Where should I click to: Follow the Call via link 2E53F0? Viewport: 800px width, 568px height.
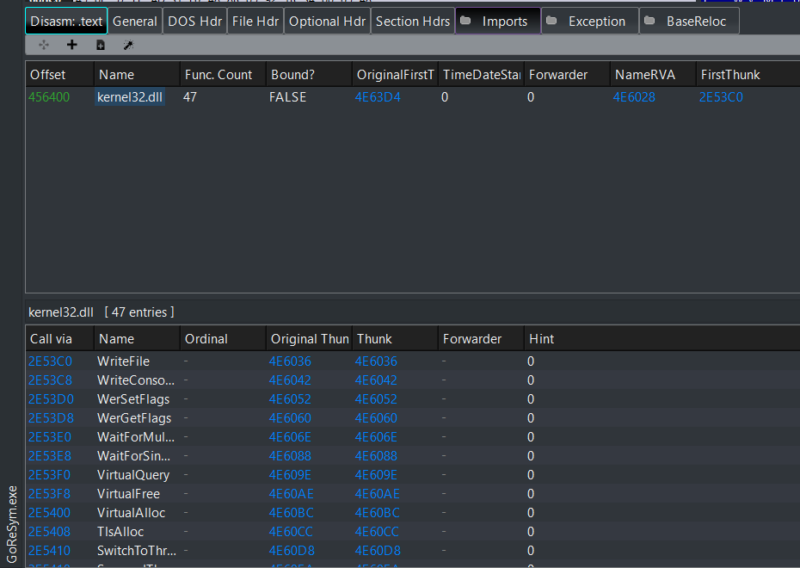pos(49,475)
